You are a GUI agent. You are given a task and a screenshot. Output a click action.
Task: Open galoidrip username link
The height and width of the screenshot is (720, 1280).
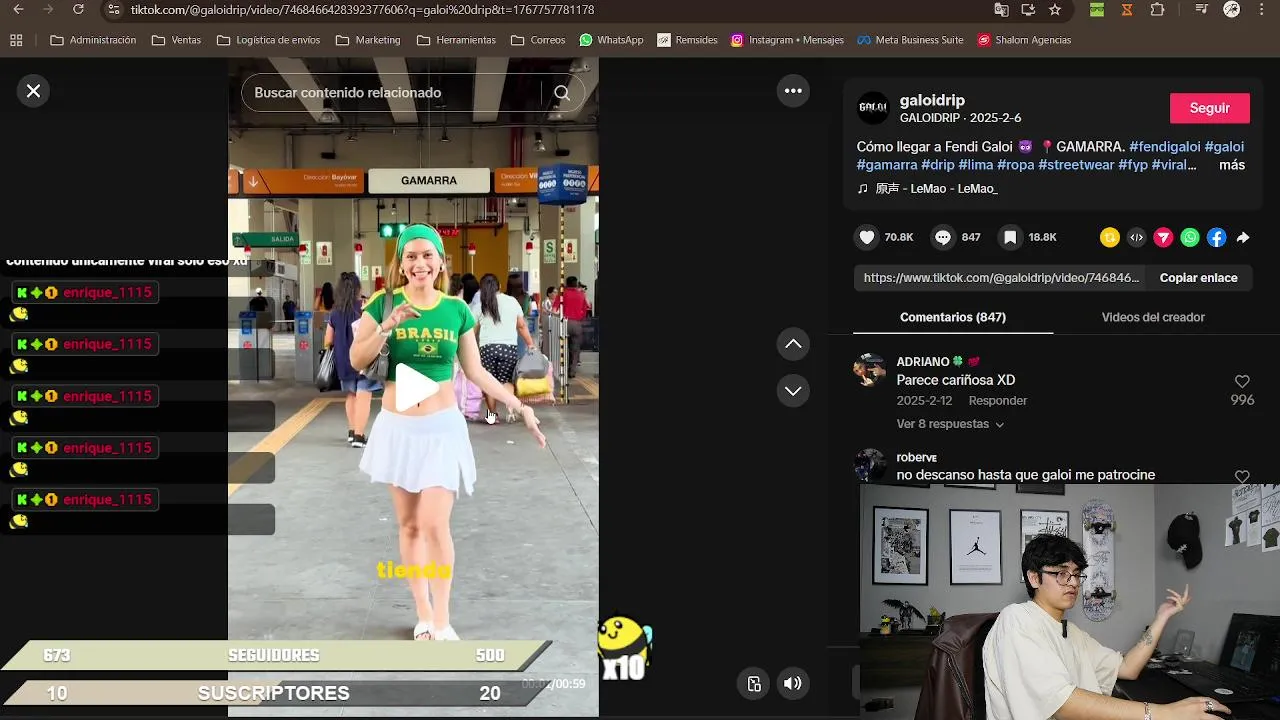[x=932, y=100]
